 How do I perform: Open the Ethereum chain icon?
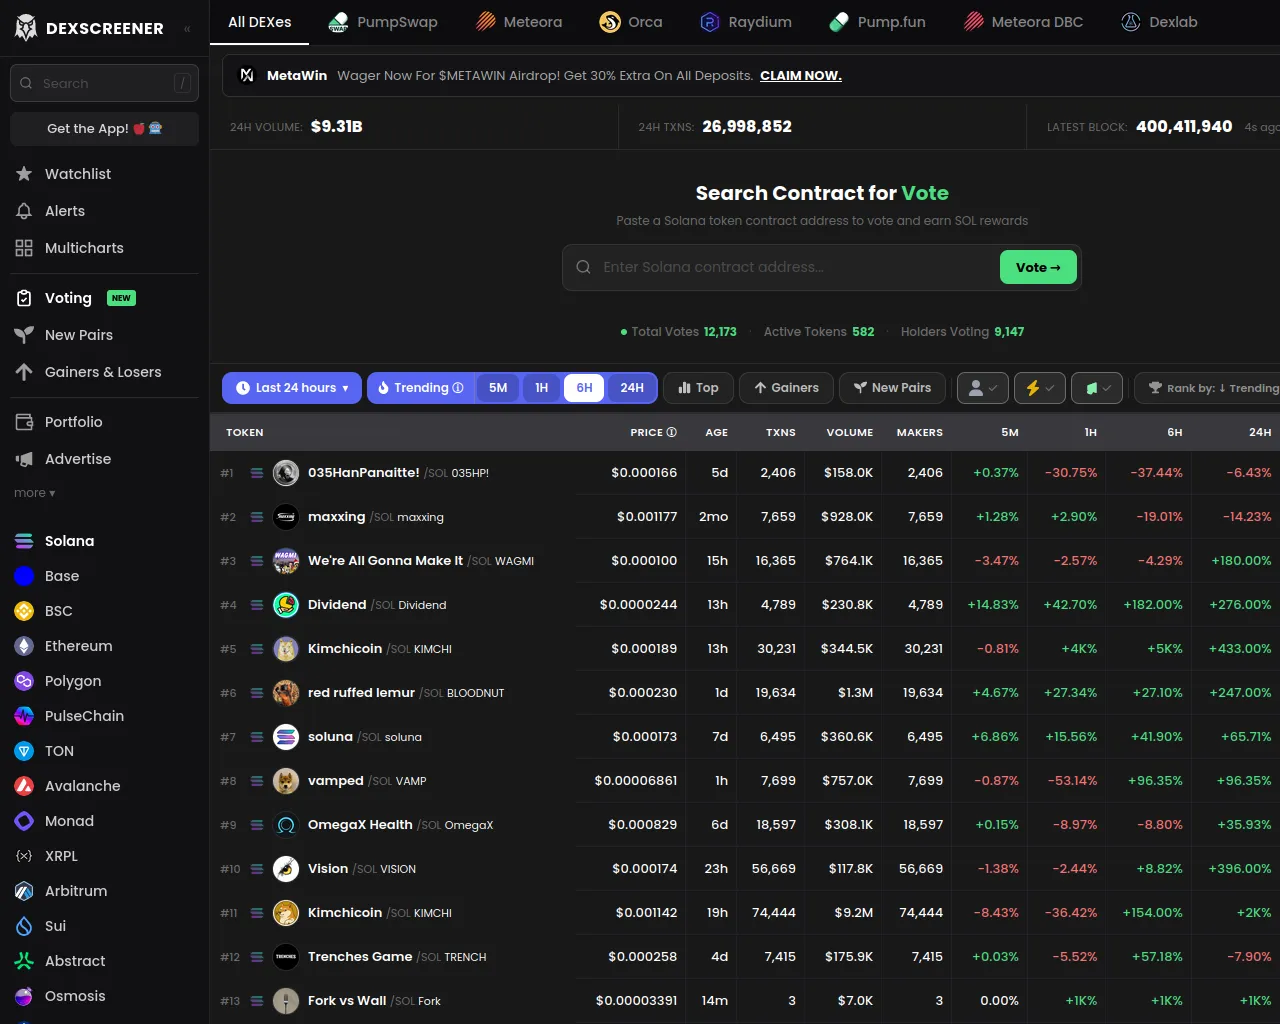[24, 646]
